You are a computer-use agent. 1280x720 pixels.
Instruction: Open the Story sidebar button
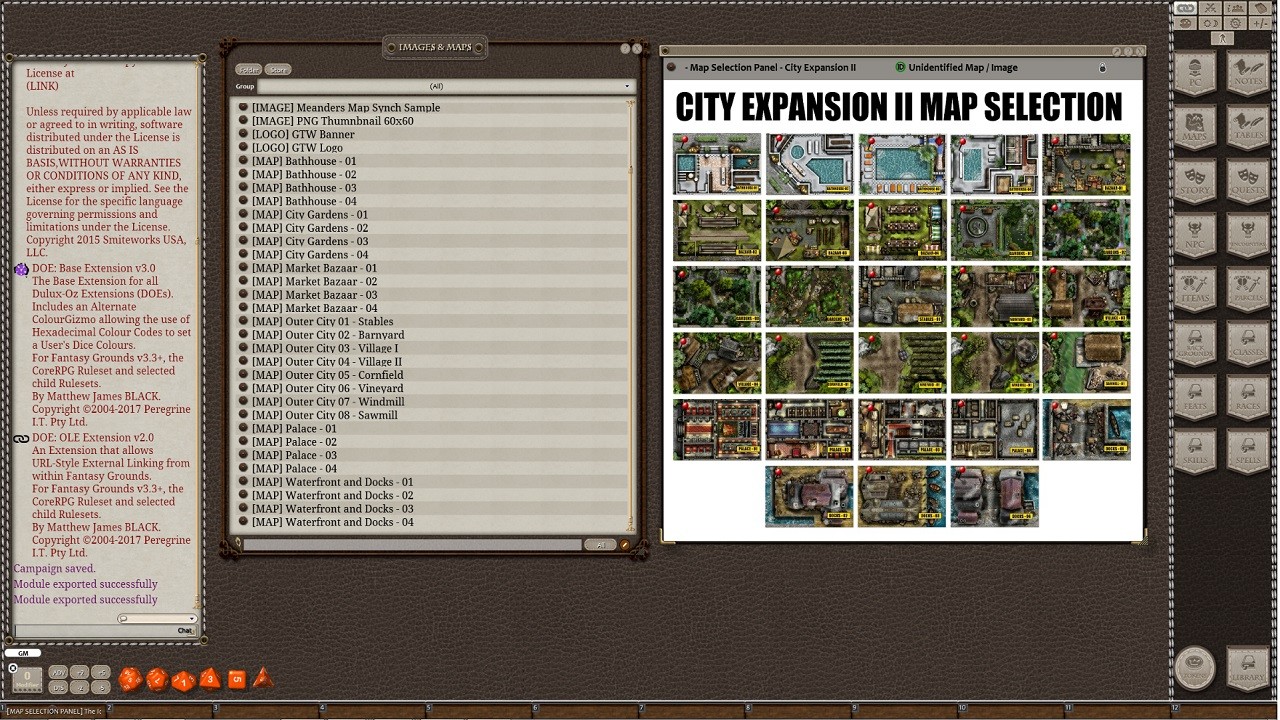1194,183
